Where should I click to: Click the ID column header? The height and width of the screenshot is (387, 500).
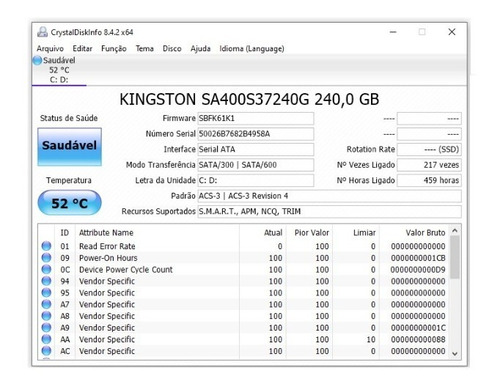pos(65,233)
